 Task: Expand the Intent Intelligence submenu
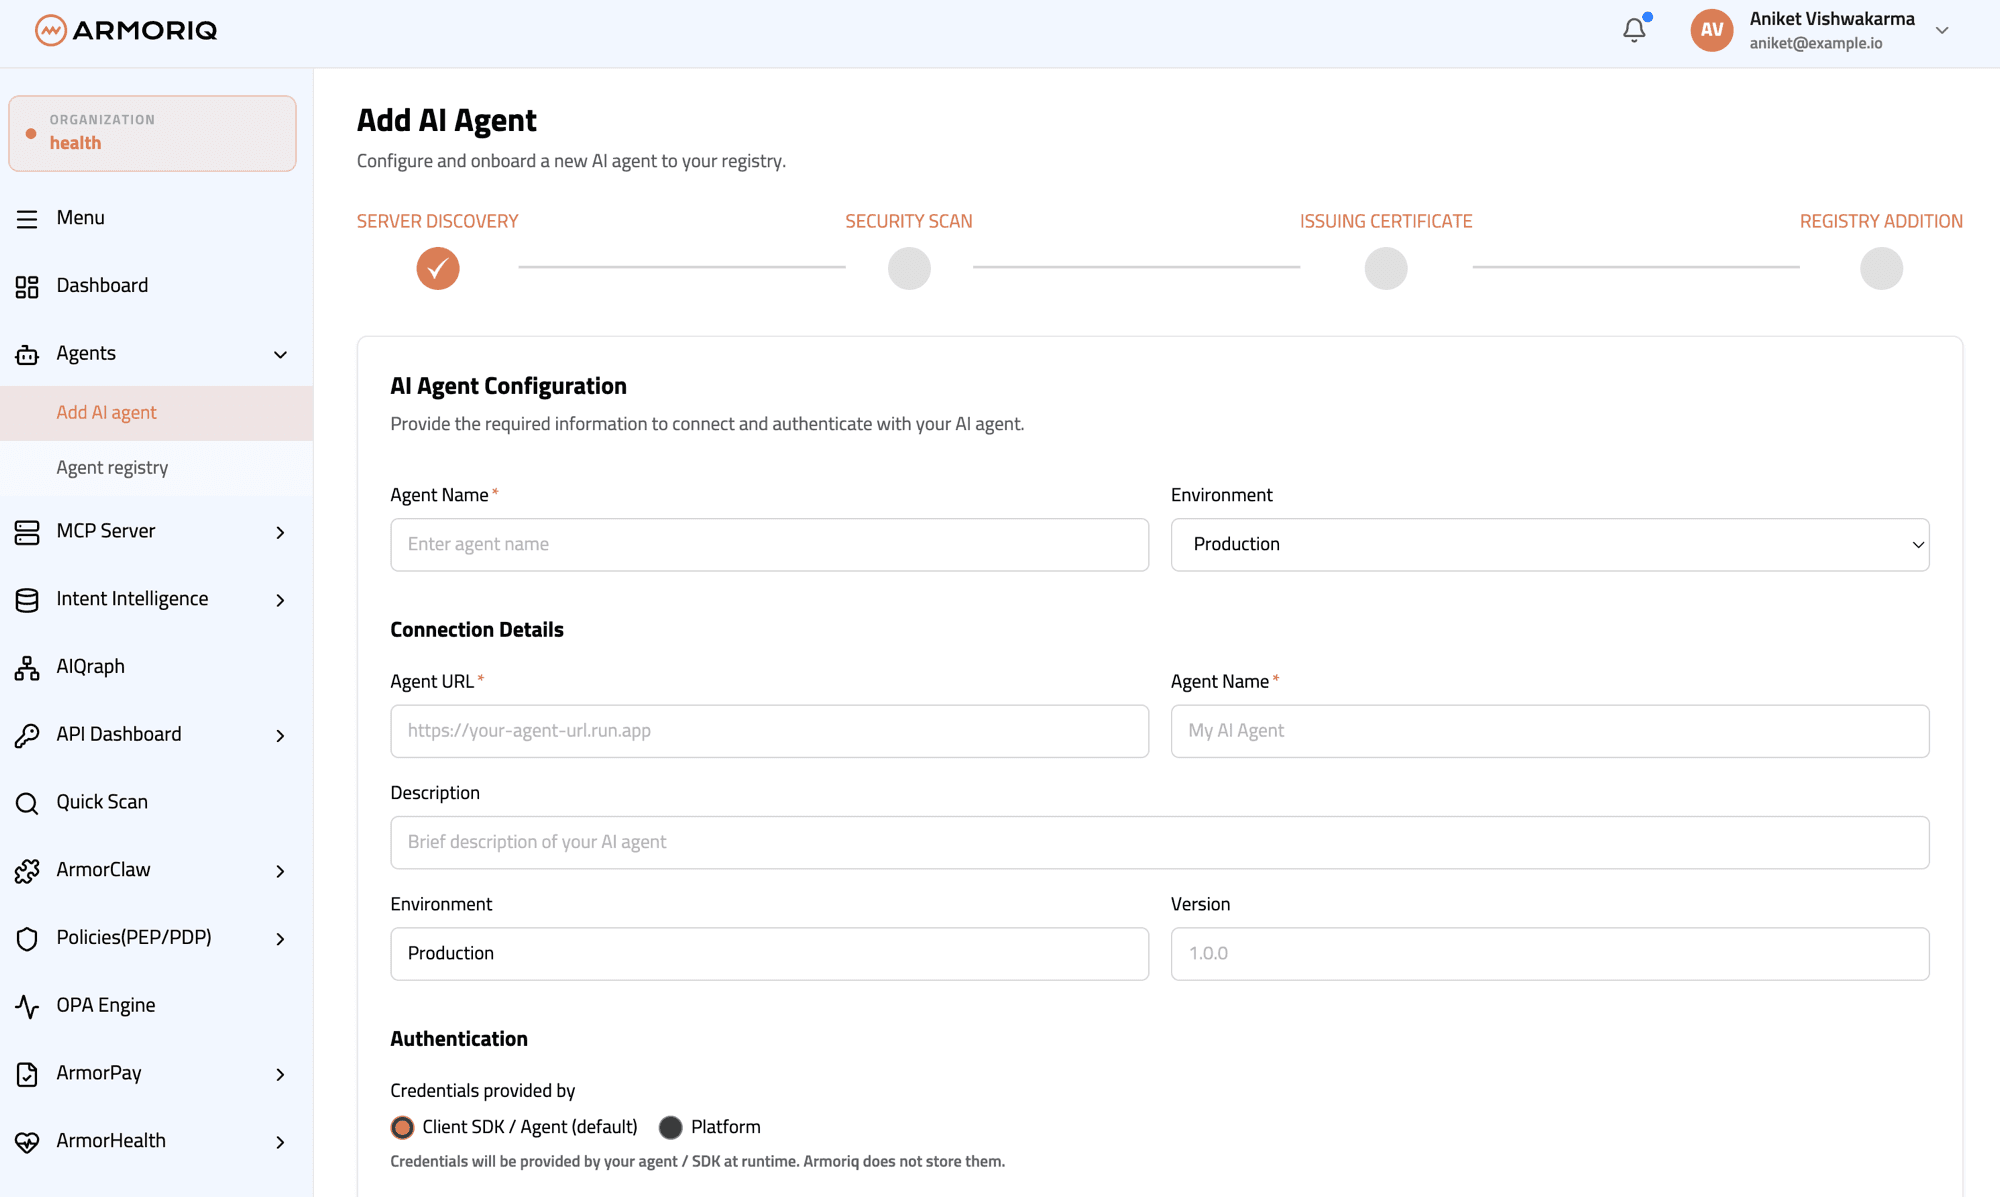280,600
